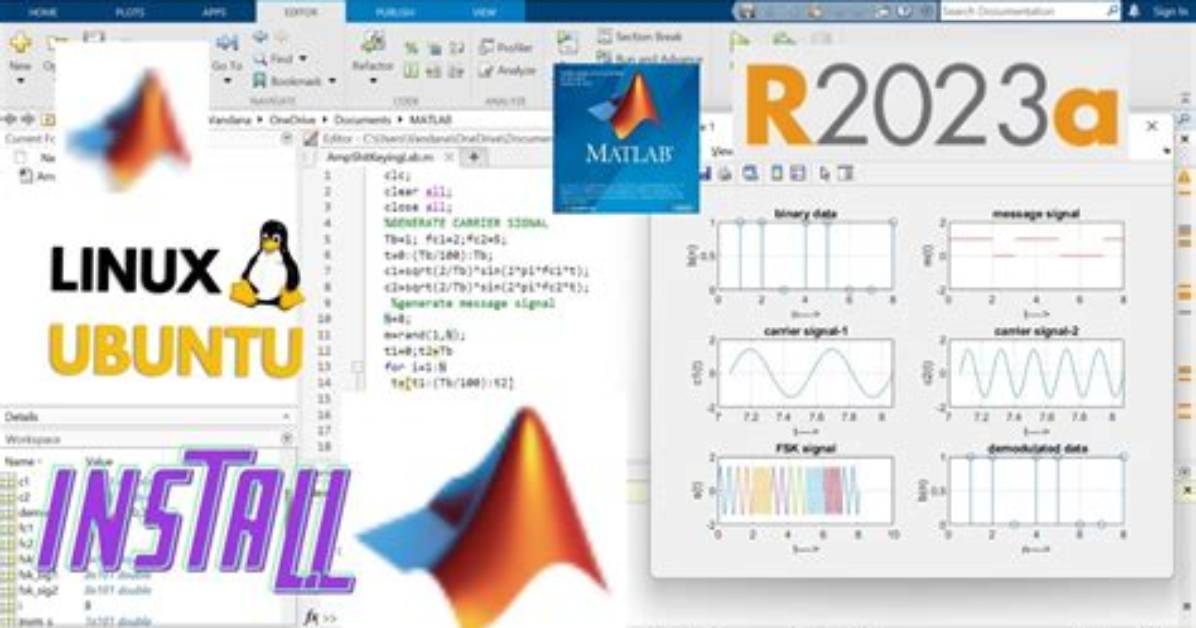This screenshot has width=1196, height=628.
Task: Switch to the PLOTS ribbon tab
Action: click(x=130, y=11)
